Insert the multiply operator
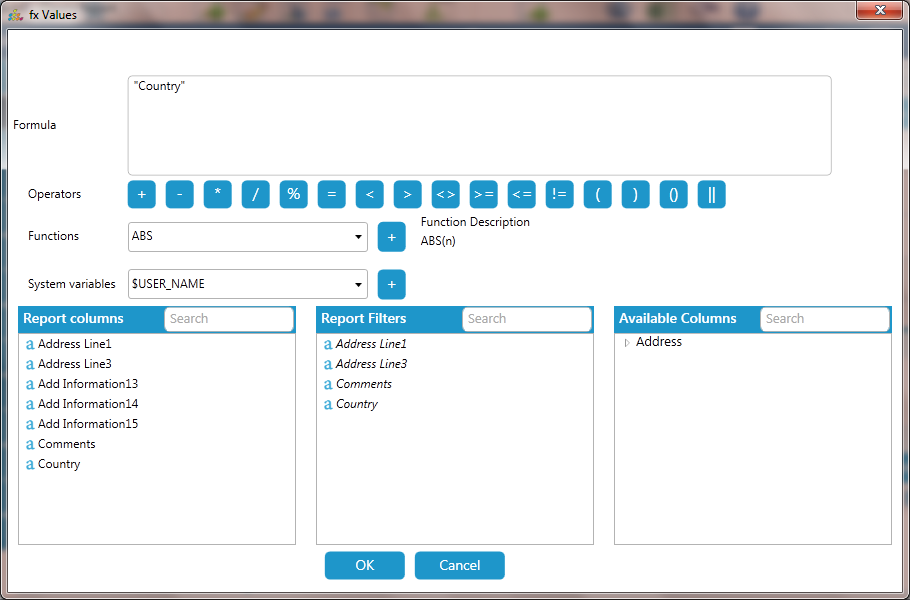Screen dimensions: 910x600 pyautogui.click(x=217, y=194)
